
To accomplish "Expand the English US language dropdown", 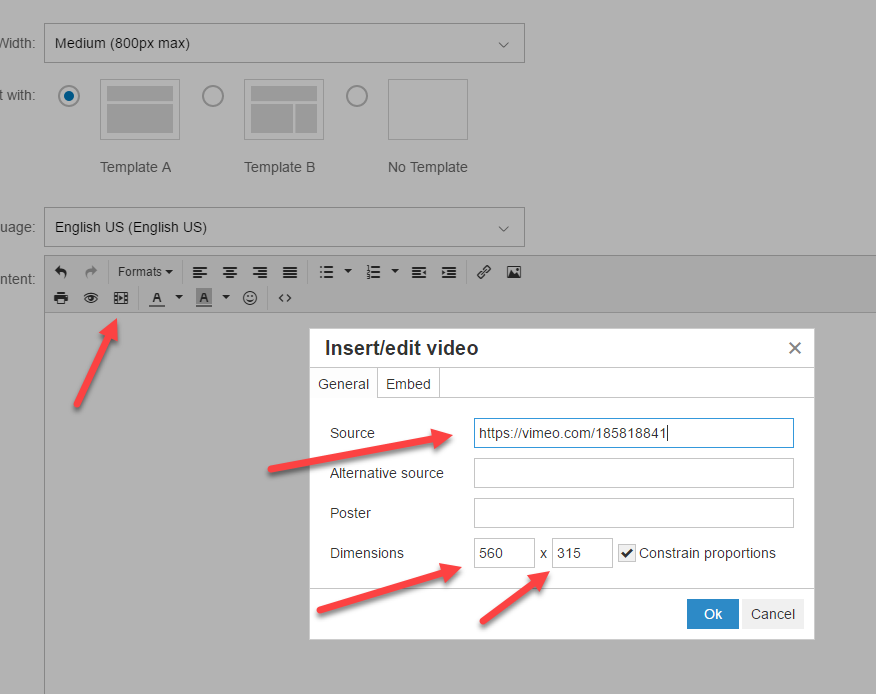I will 284,227.
